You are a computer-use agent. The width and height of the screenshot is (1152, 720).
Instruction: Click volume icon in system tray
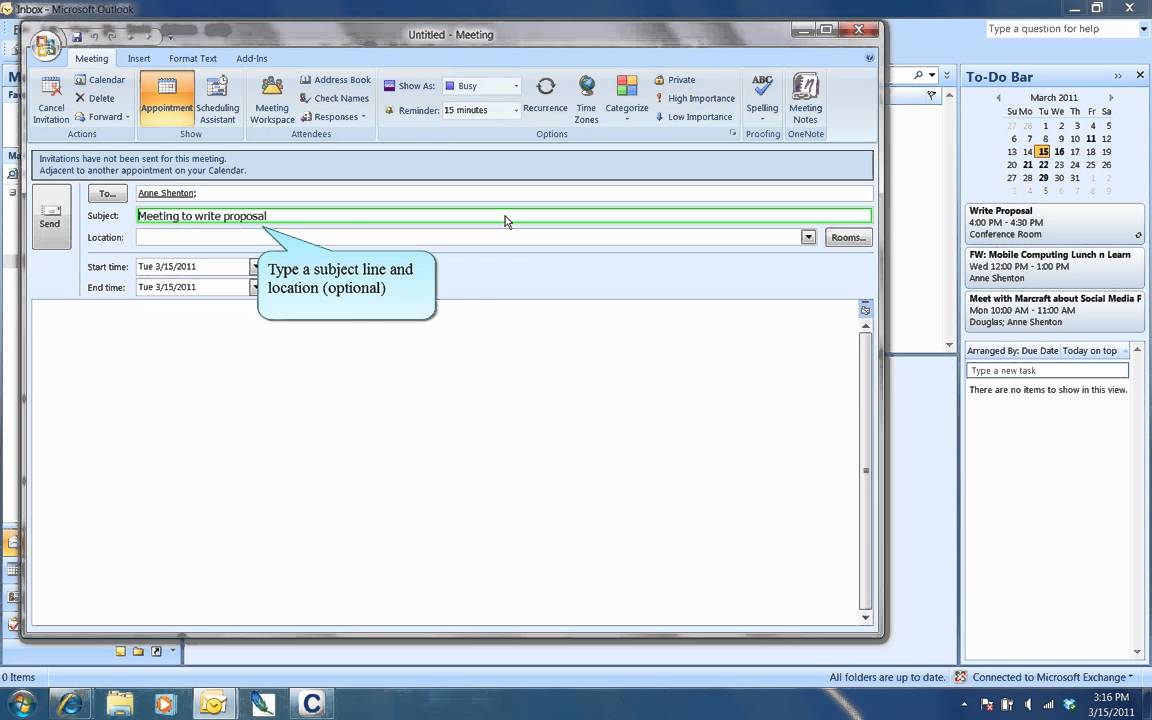pyautogui.click(x=1028, y=704)
